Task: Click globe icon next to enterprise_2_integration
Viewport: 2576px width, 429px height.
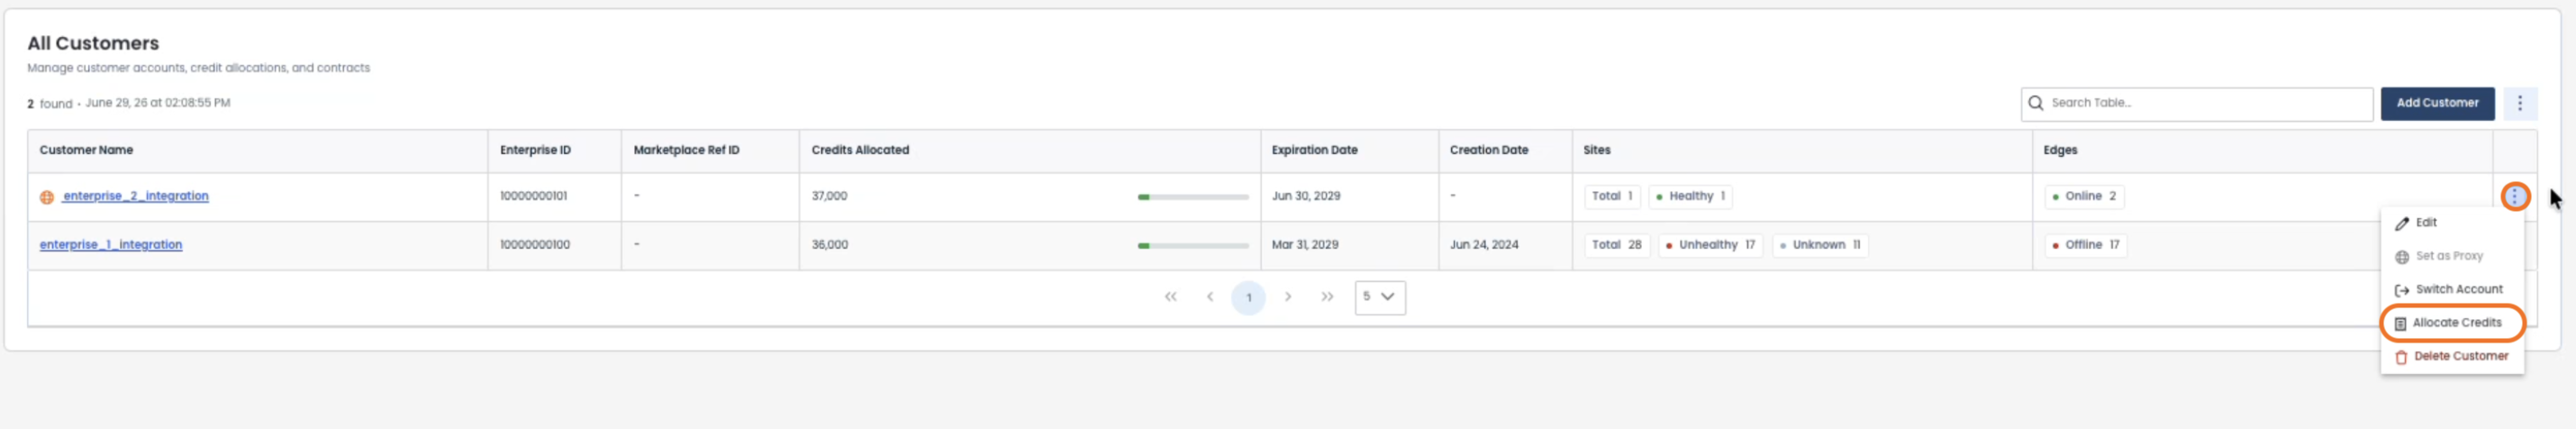Action: (x=47, y=197)
